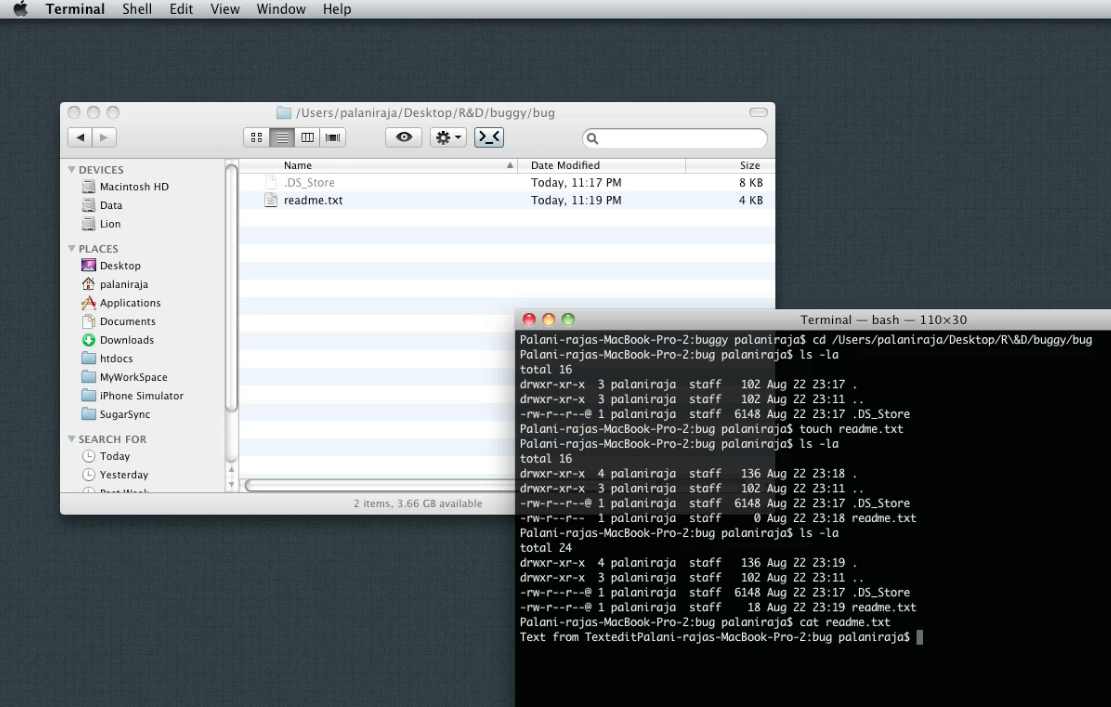Viewport: 1111px width, 707px height.
Task: Open the Window menu
Action: point(281,9)
